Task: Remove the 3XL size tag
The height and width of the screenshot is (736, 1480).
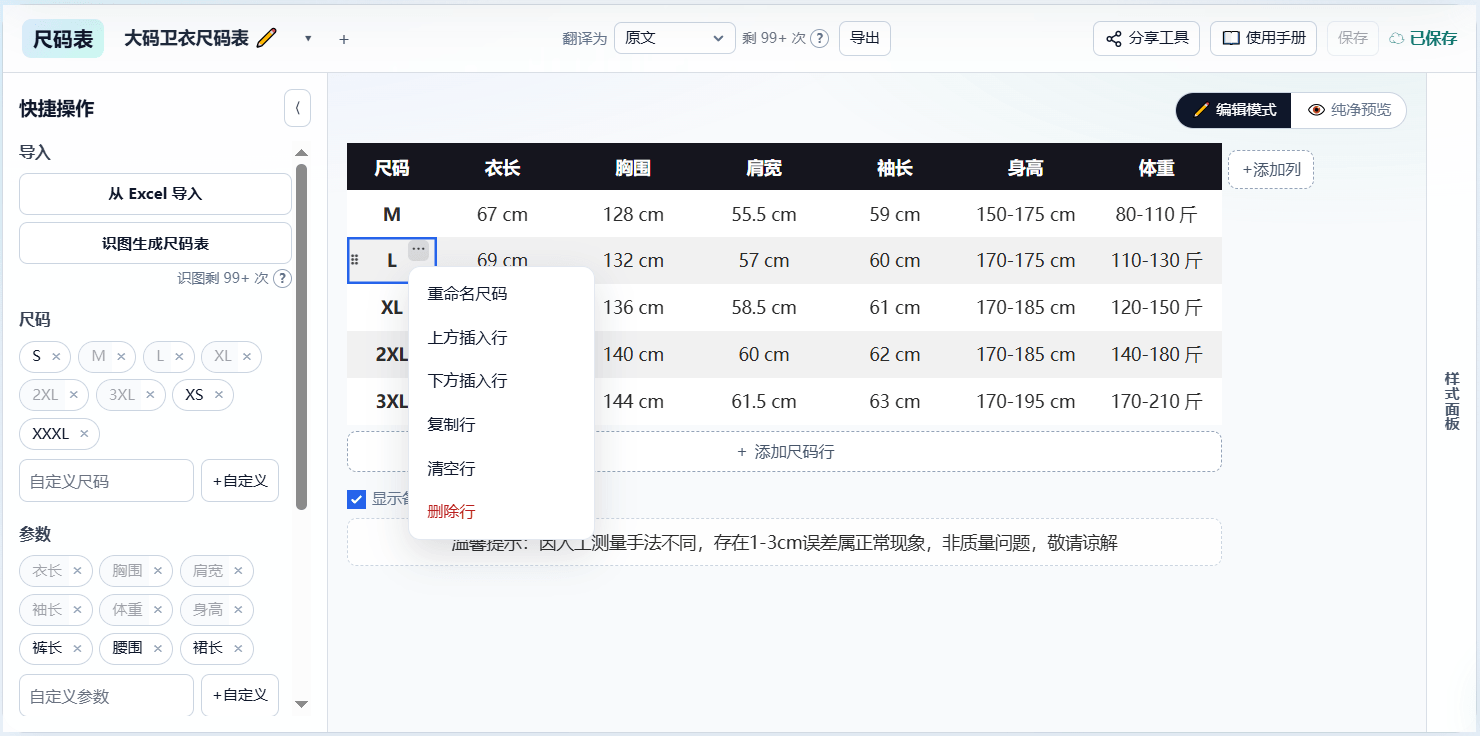Action: pyautogui.click(x=150, y=395)
